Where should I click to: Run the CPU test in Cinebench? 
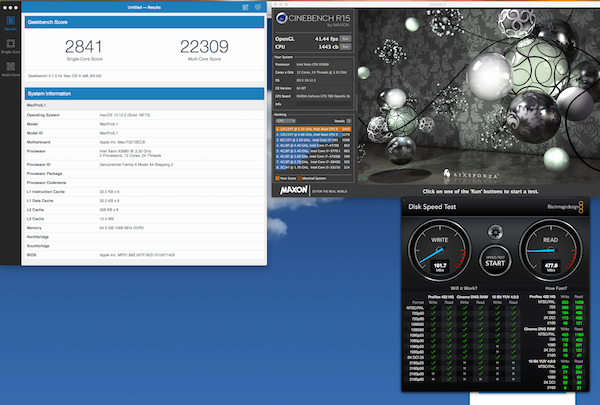(345, 47)
